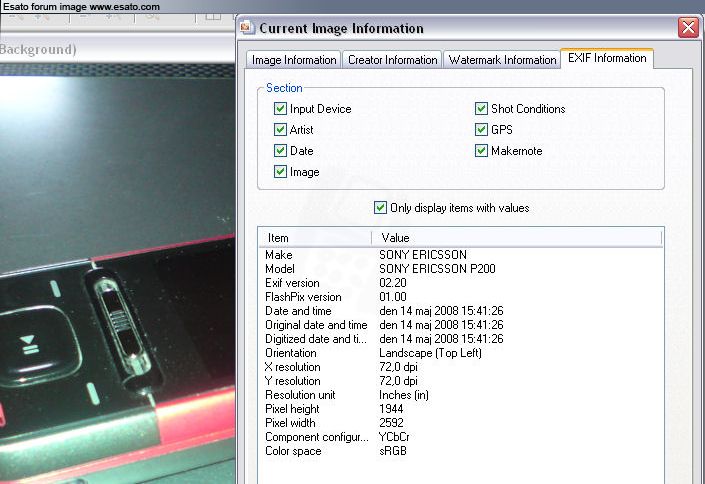Select the Exif version row
705x484 pixels.
[x=461, y=282]
